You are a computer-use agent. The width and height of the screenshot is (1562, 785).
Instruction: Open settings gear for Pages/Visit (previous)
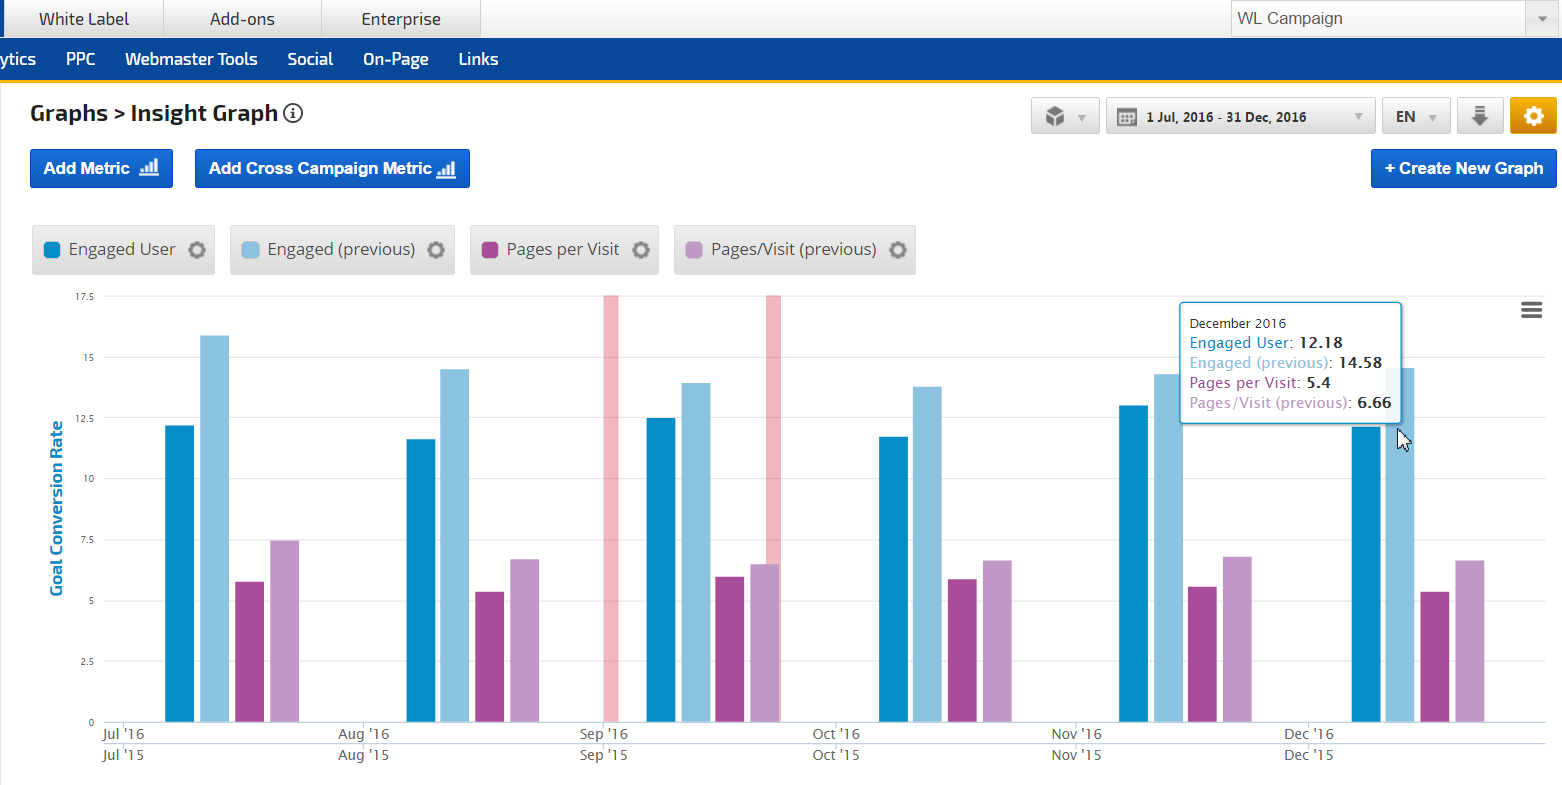[898, 250]
